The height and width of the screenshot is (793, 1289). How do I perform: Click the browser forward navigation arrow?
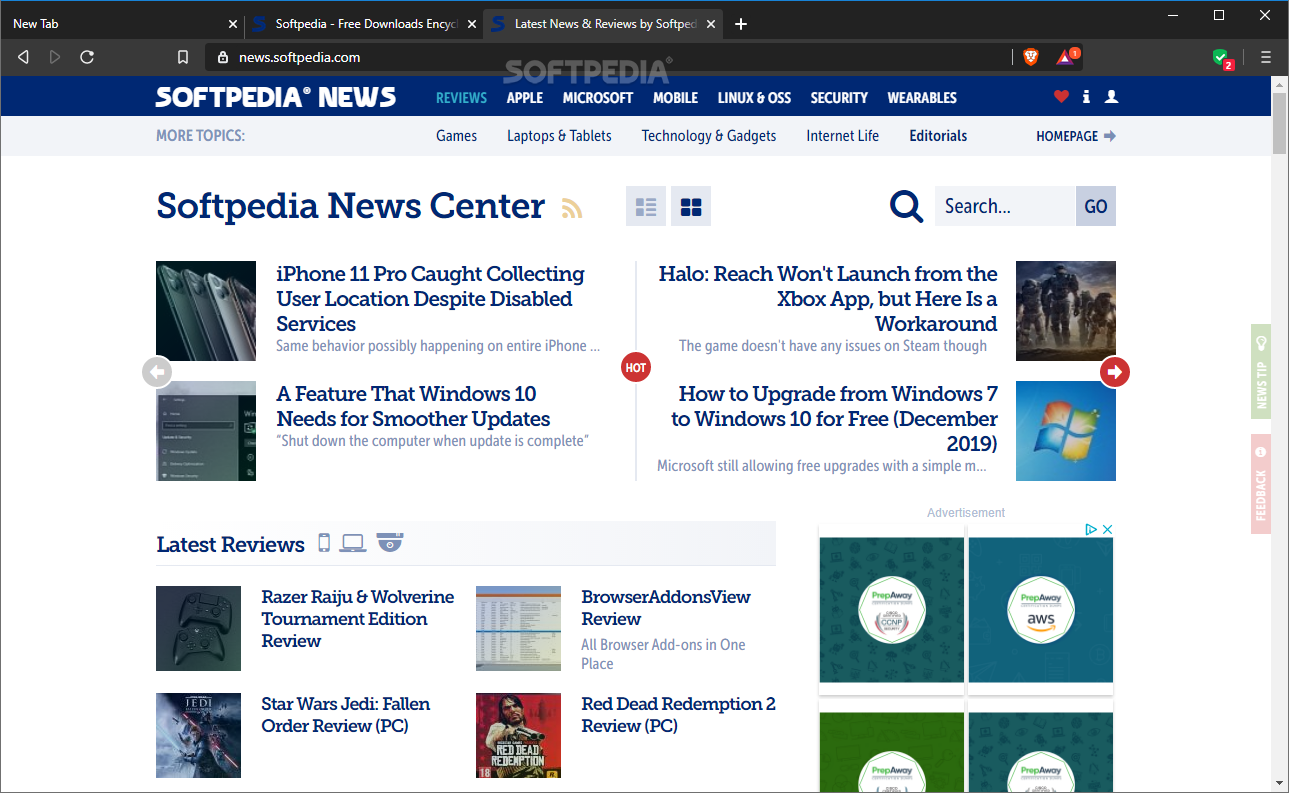55,57
